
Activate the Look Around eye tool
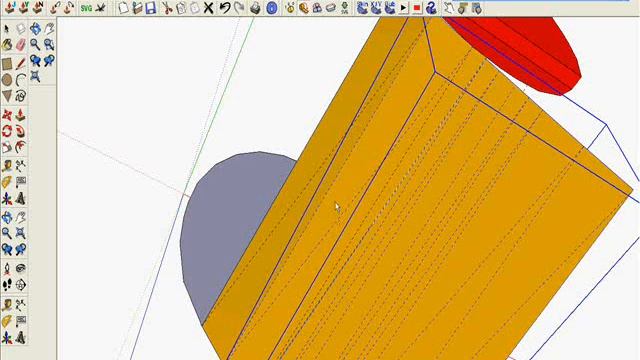pos(20,269)
